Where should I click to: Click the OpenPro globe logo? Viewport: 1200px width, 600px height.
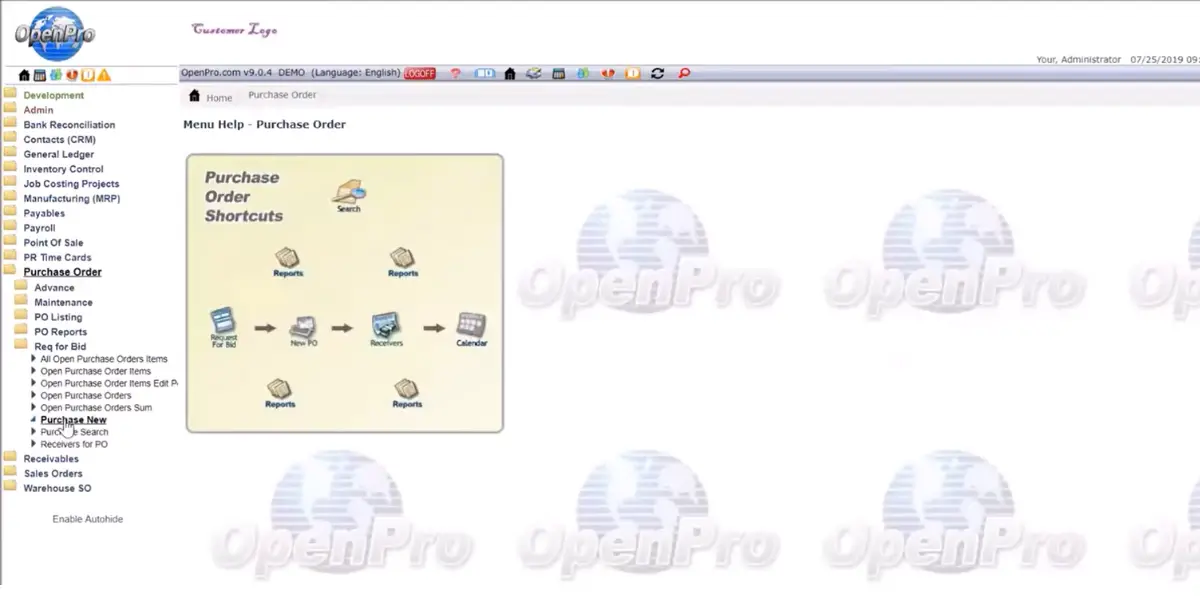click(x=55, y=33)
